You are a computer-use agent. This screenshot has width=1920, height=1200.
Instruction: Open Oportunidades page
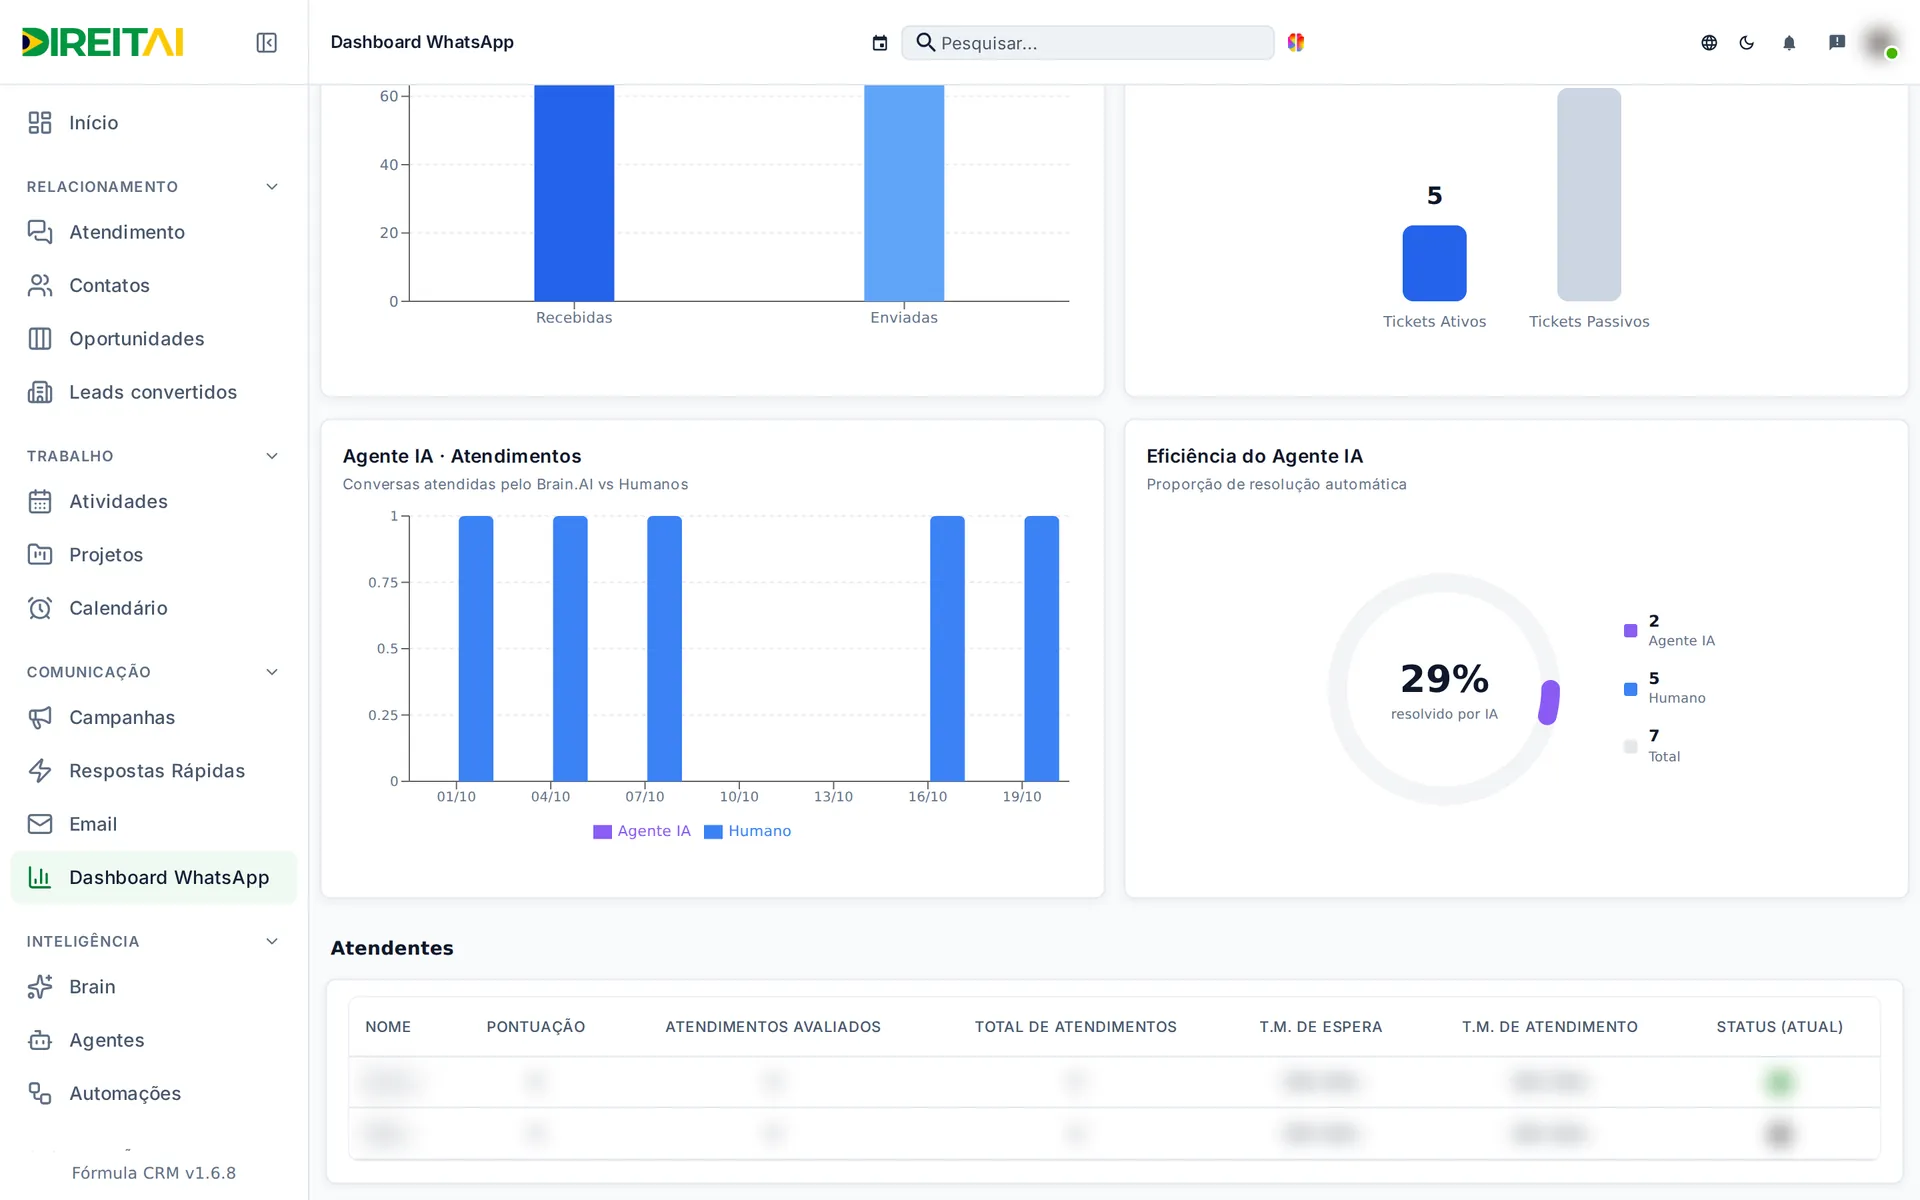point(154,339)
